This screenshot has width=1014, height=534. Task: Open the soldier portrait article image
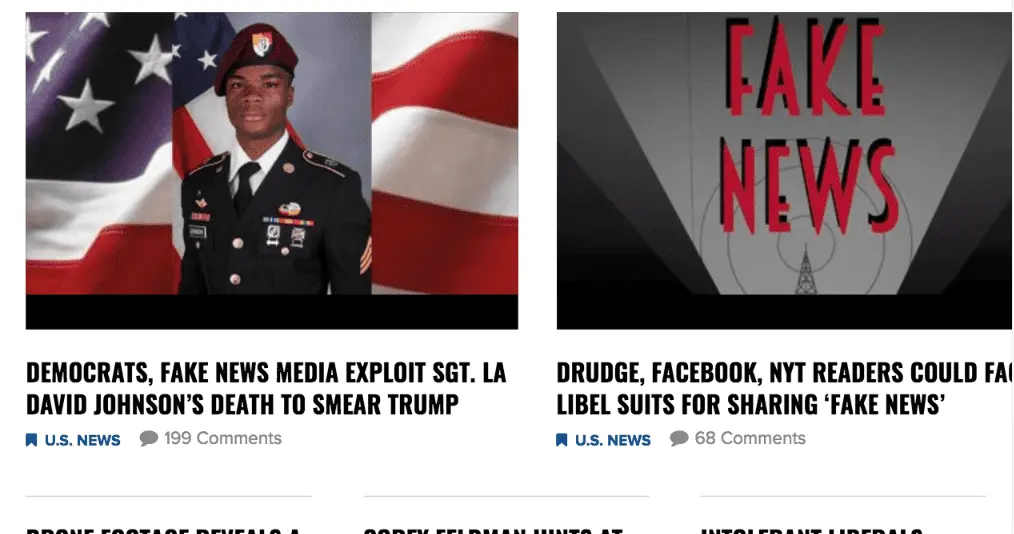272,153
